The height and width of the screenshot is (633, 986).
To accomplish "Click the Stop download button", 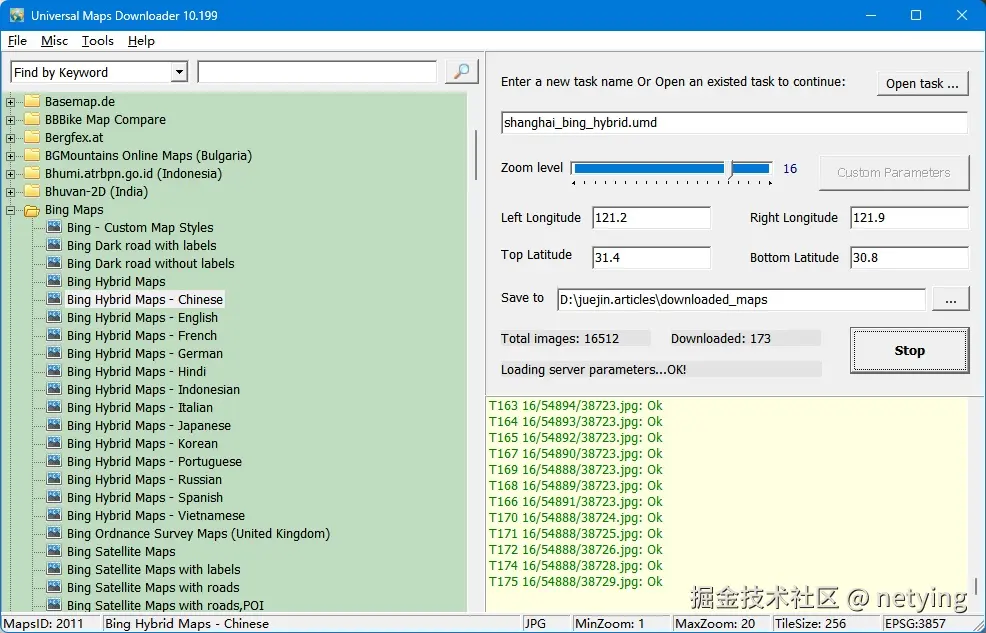I will click(x=909, y=350).
